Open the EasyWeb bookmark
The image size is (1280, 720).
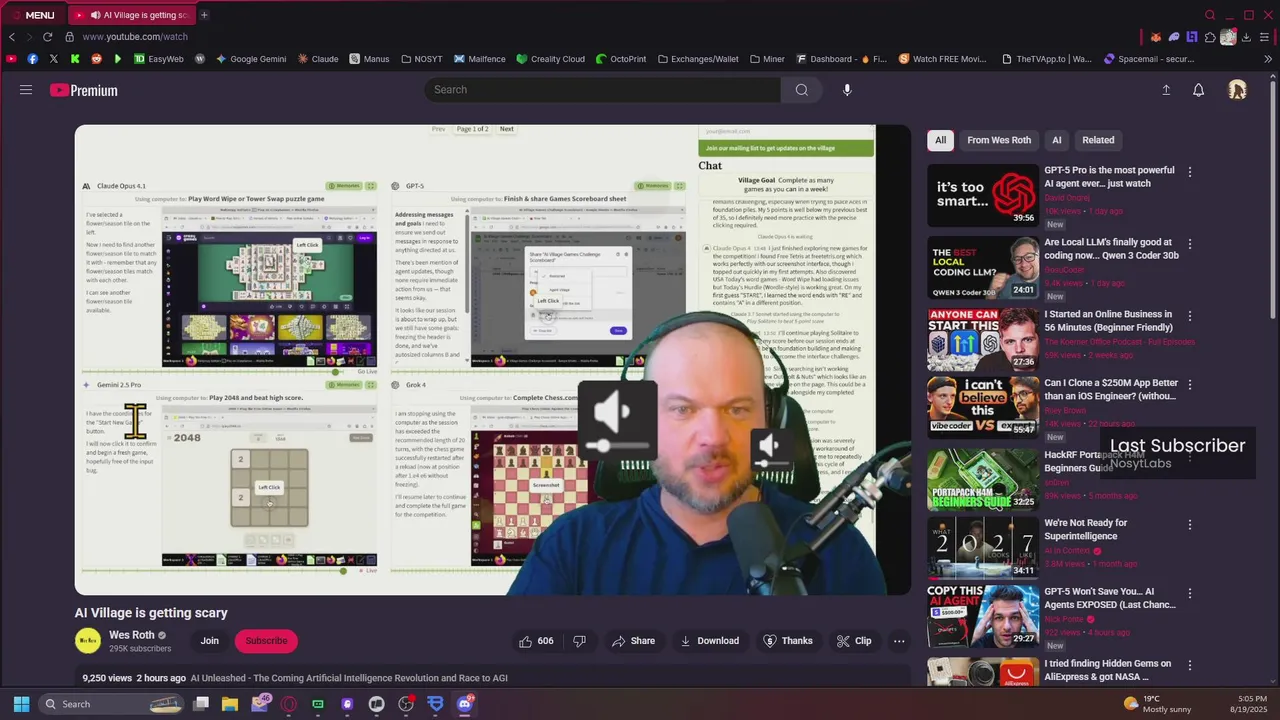[x=159, y=59]
